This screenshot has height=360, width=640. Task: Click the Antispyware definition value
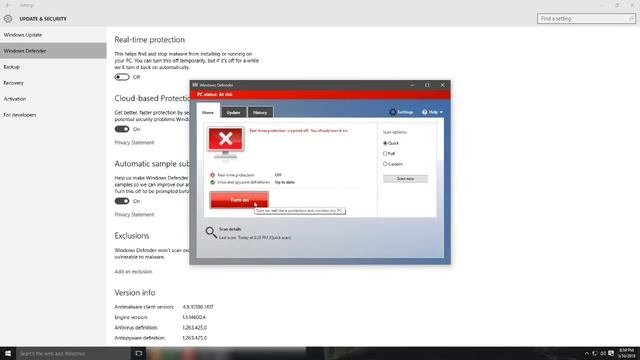[x=195, y=338]
